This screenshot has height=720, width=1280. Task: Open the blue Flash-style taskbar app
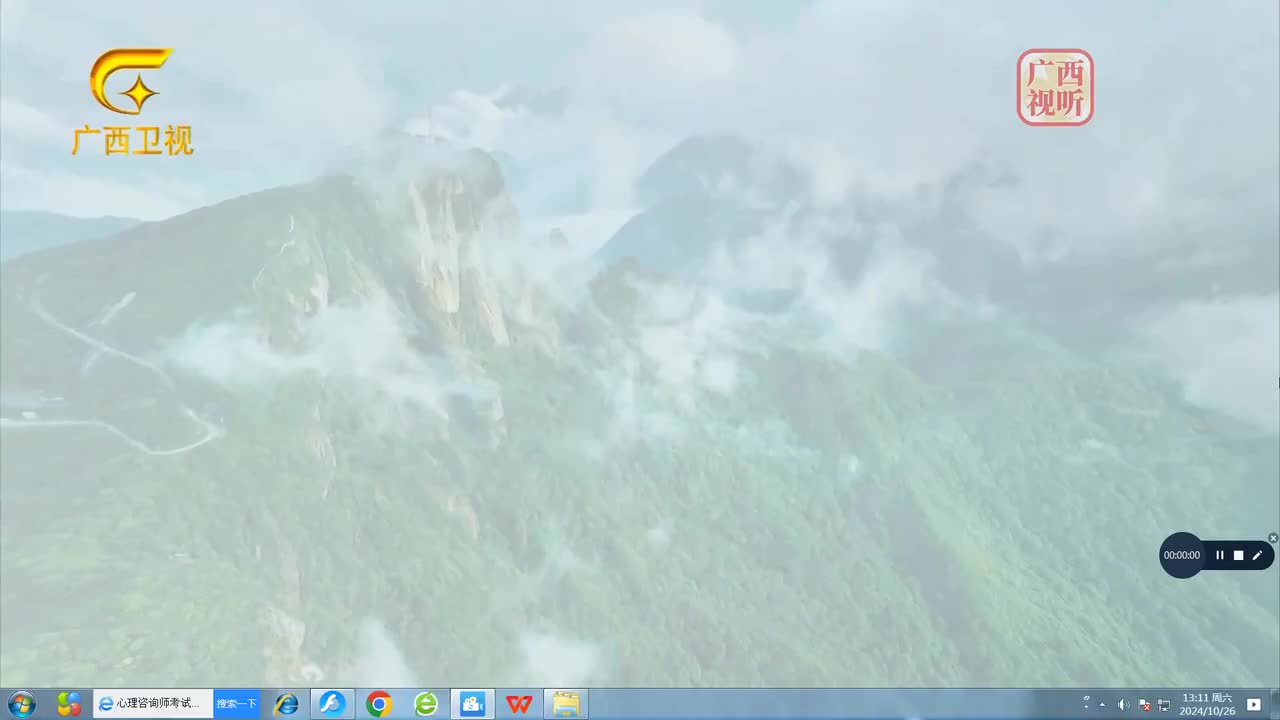332,704
